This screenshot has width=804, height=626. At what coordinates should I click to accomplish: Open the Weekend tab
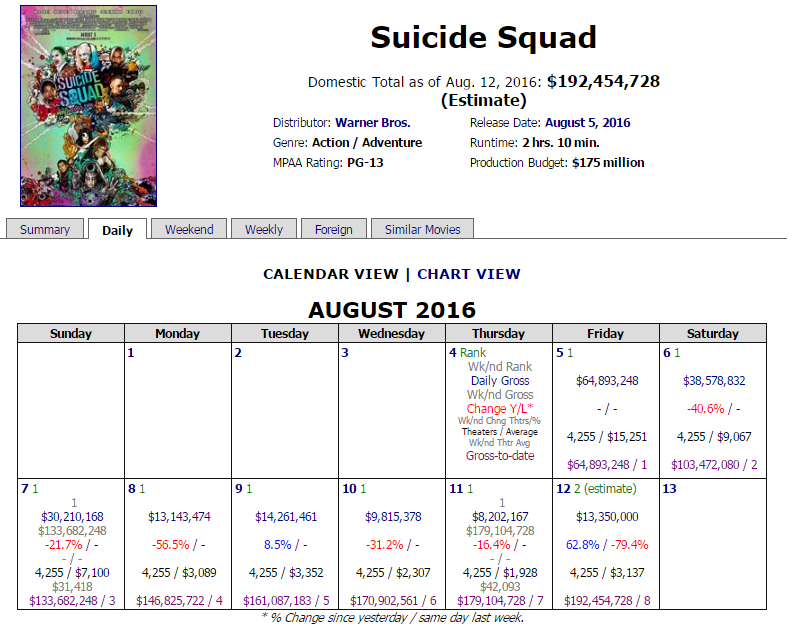189,229
